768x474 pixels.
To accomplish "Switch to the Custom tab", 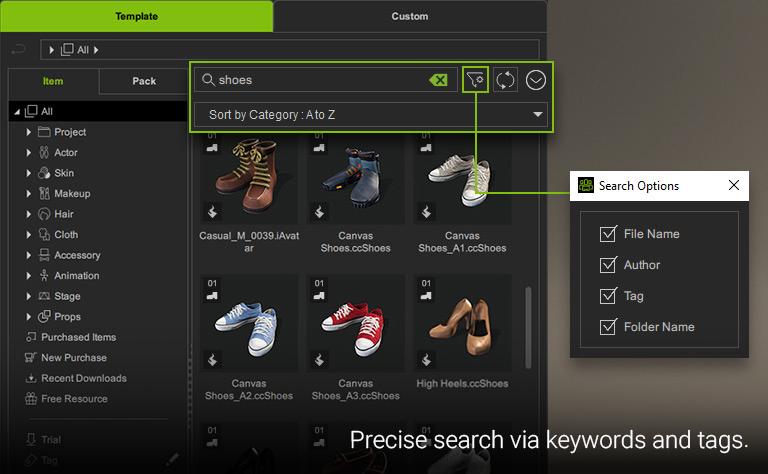I will (x=410, y=16).
